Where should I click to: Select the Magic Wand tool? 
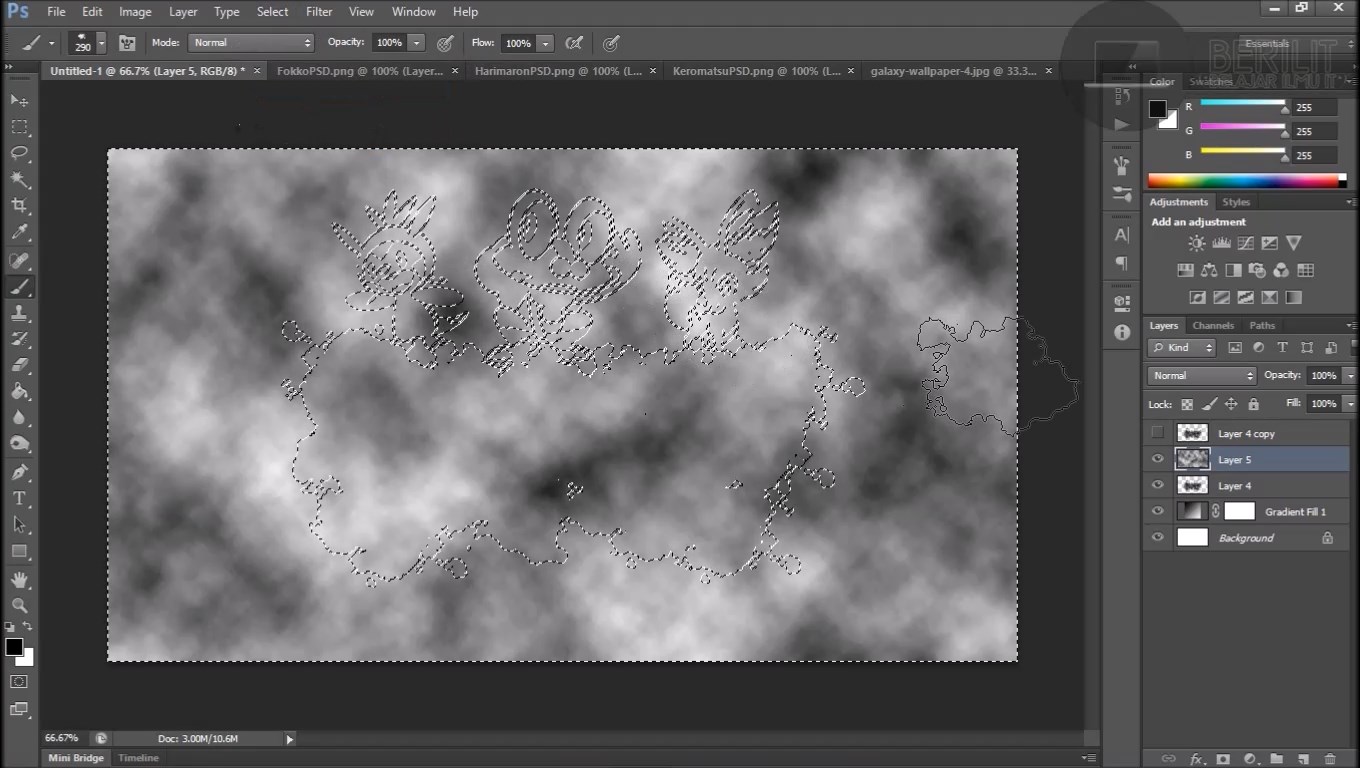tap(19, 180)
